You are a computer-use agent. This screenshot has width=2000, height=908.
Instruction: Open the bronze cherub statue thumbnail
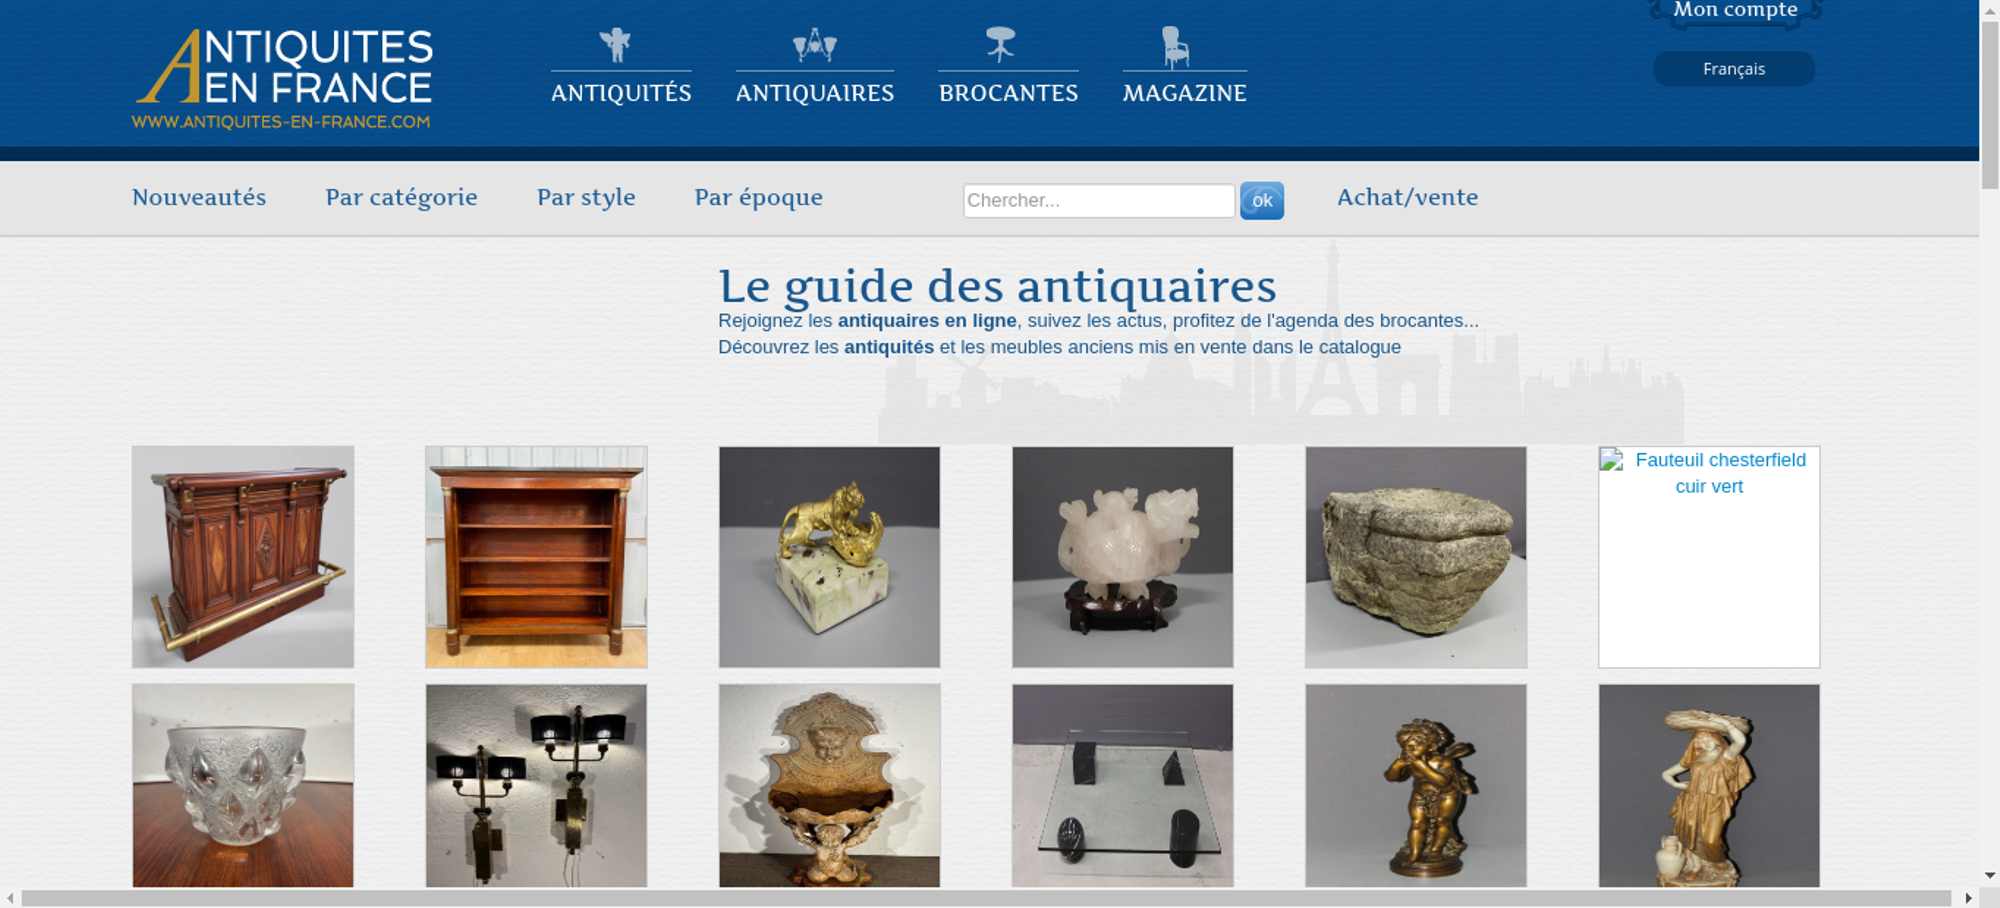pyautogui.click(x=1416, y=786)
